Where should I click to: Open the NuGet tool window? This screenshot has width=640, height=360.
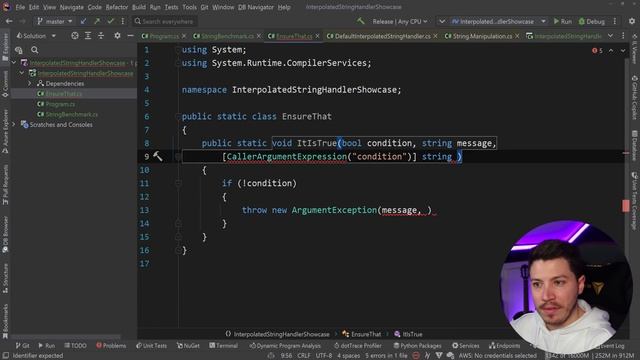click(x=188, y=346)
